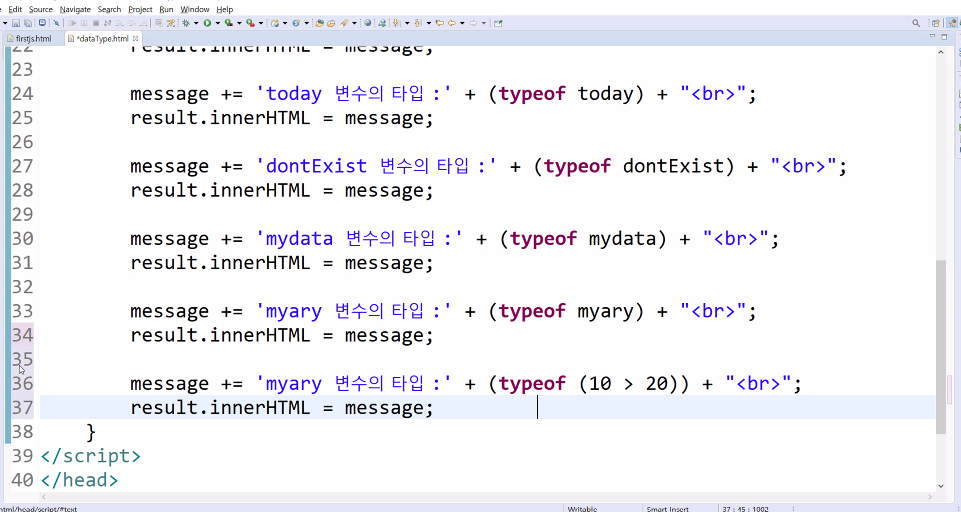Image resolution: width=961 pixels, height=512 pixels.
Task: Click the closing '</script>' tag on line 39
Action: click(x=91, y=456)
